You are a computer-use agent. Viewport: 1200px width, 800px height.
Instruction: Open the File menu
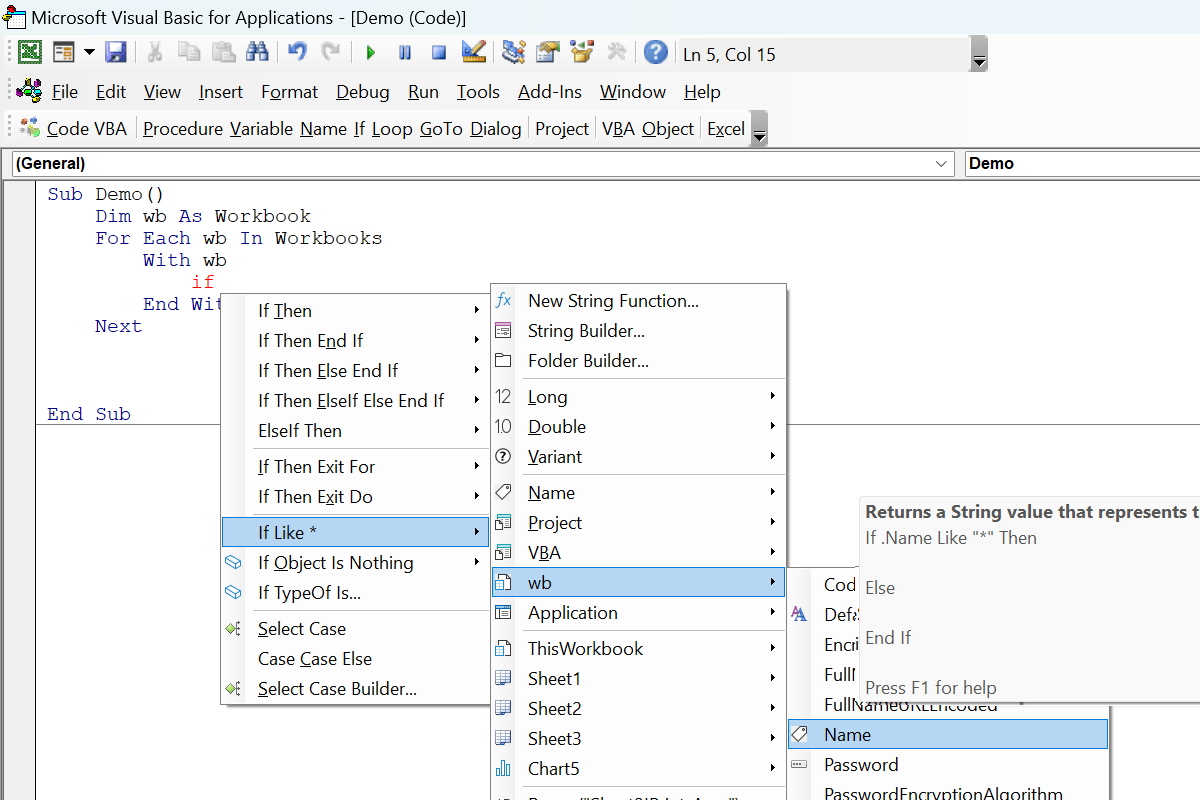click(x=65, y=92)
